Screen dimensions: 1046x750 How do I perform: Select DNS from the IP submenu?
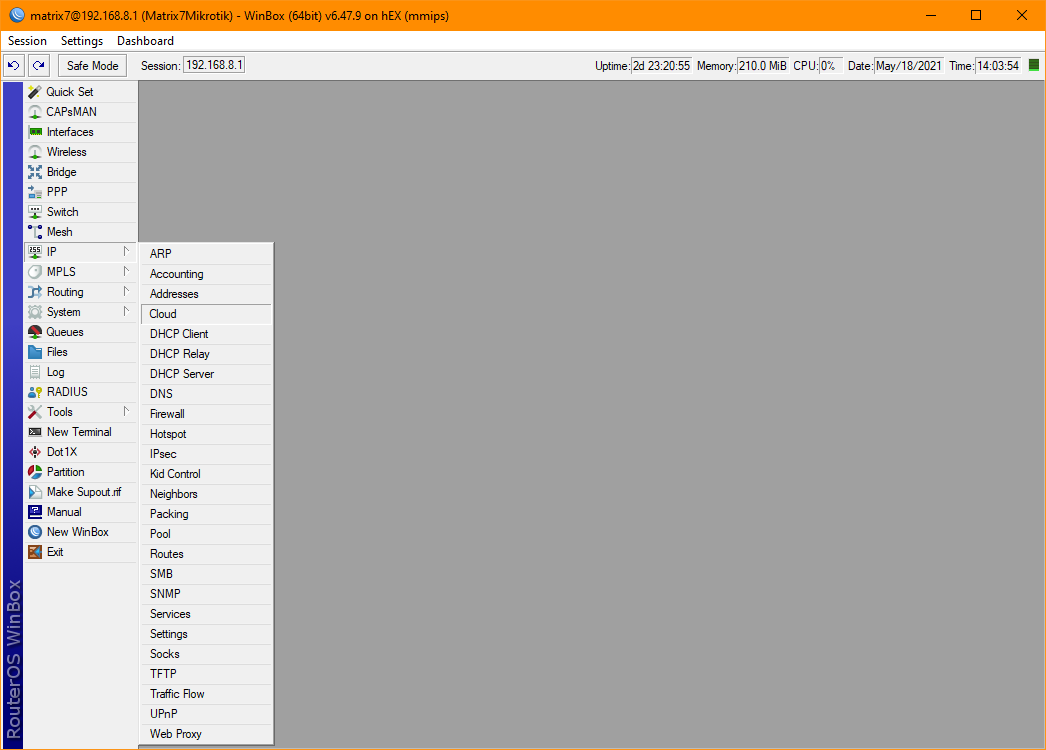pos(206,394)
